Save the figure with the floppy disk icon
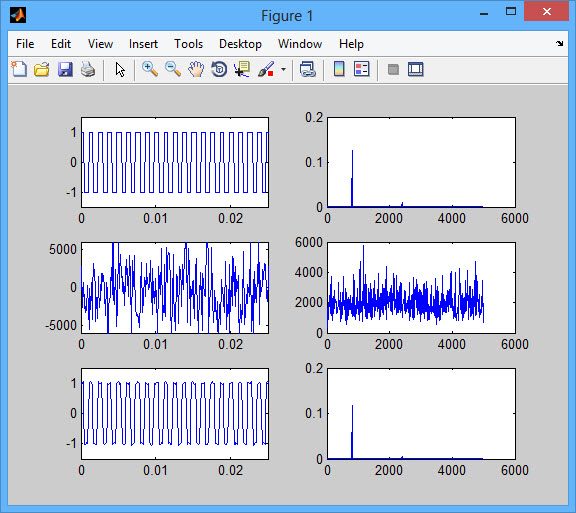The image size is (576, 513). point(65,69)
